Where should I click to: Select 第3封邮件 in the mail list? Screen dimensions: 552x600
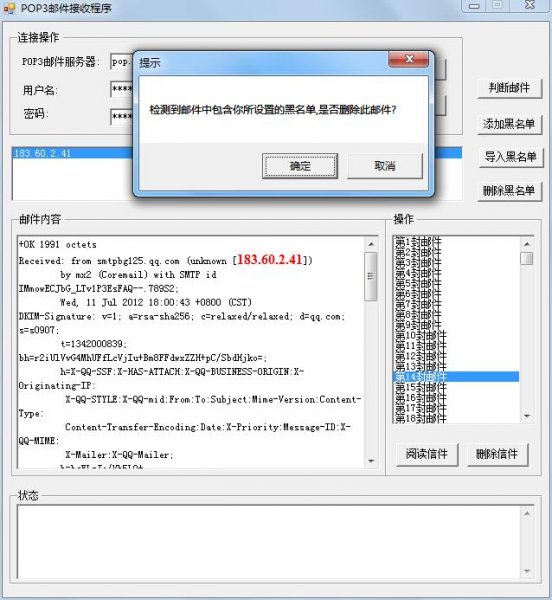click(418, 263)
